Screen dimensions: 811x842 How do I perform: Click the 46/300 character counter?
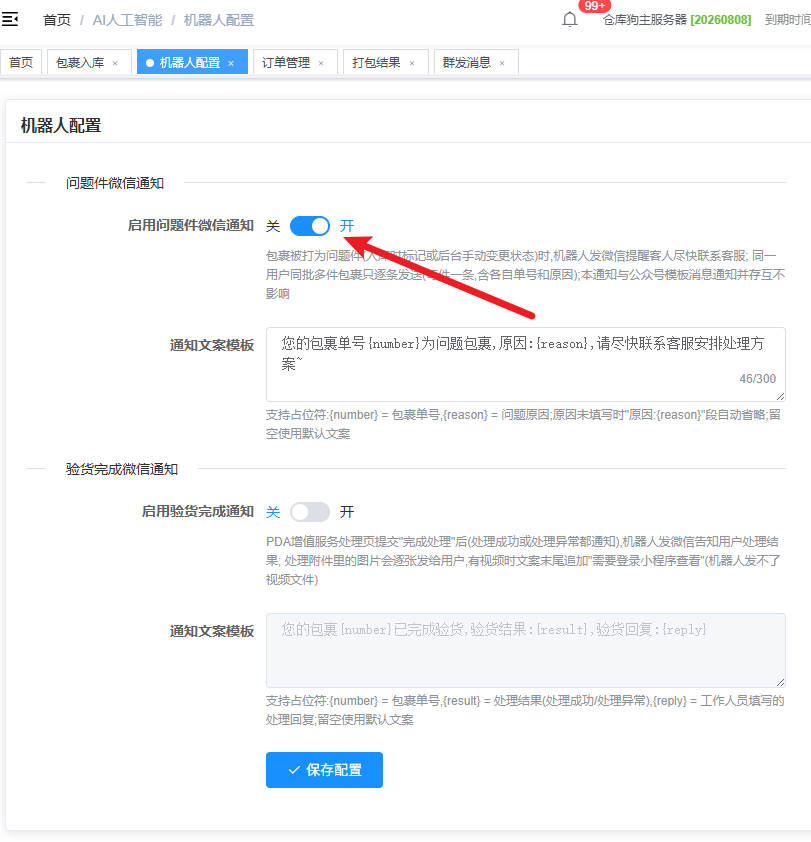pyautogui.click(x=757, y=379)
